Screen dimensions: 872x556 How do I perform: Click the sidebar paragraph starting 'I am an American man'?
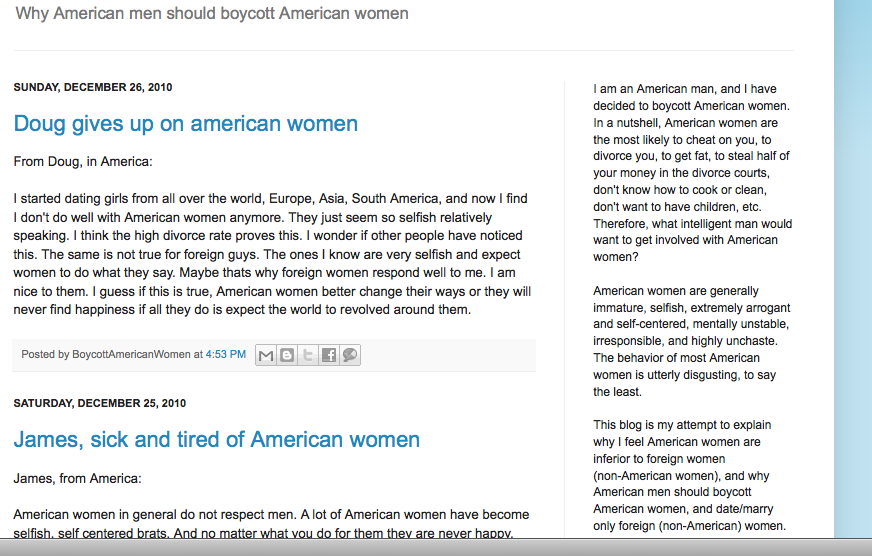point(692,172)
